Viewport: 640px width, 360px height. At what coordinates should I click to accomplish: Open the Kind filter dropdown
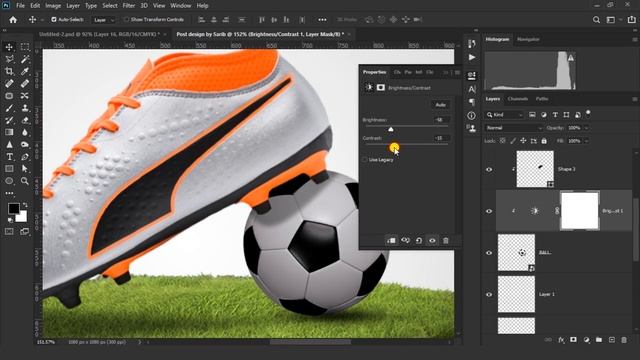coord(504,115)
